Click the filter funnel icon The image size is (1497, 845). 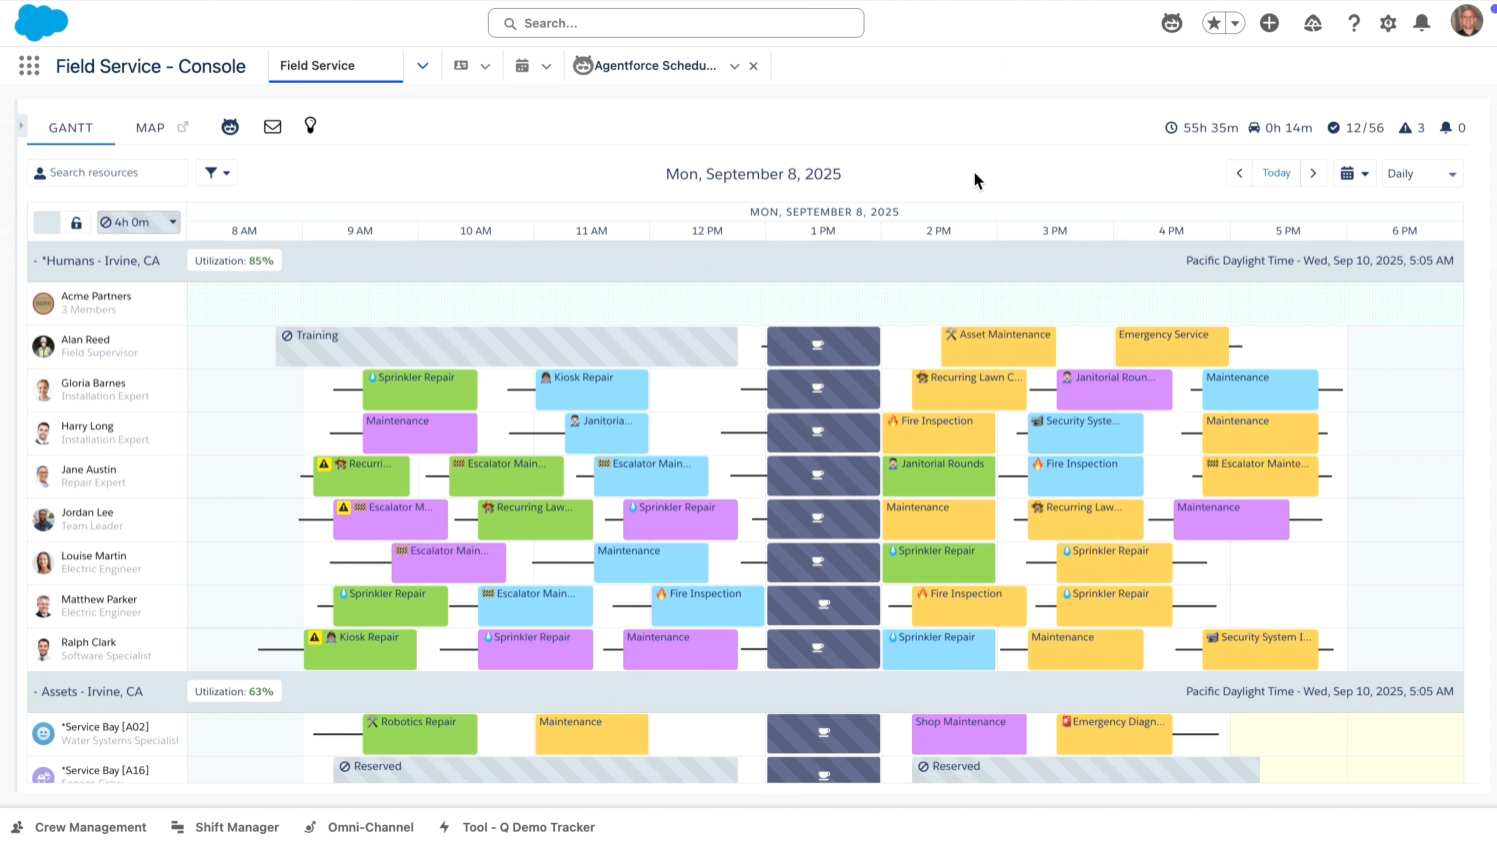(x=216, y=172)
